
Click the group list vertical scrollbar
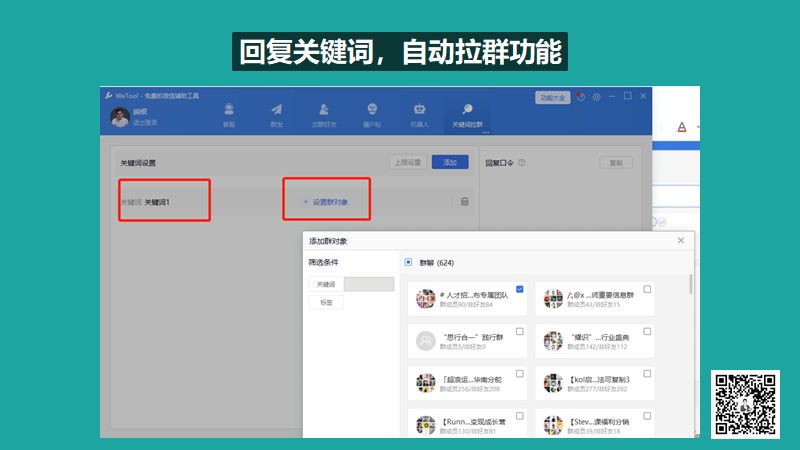pos(690,287)
